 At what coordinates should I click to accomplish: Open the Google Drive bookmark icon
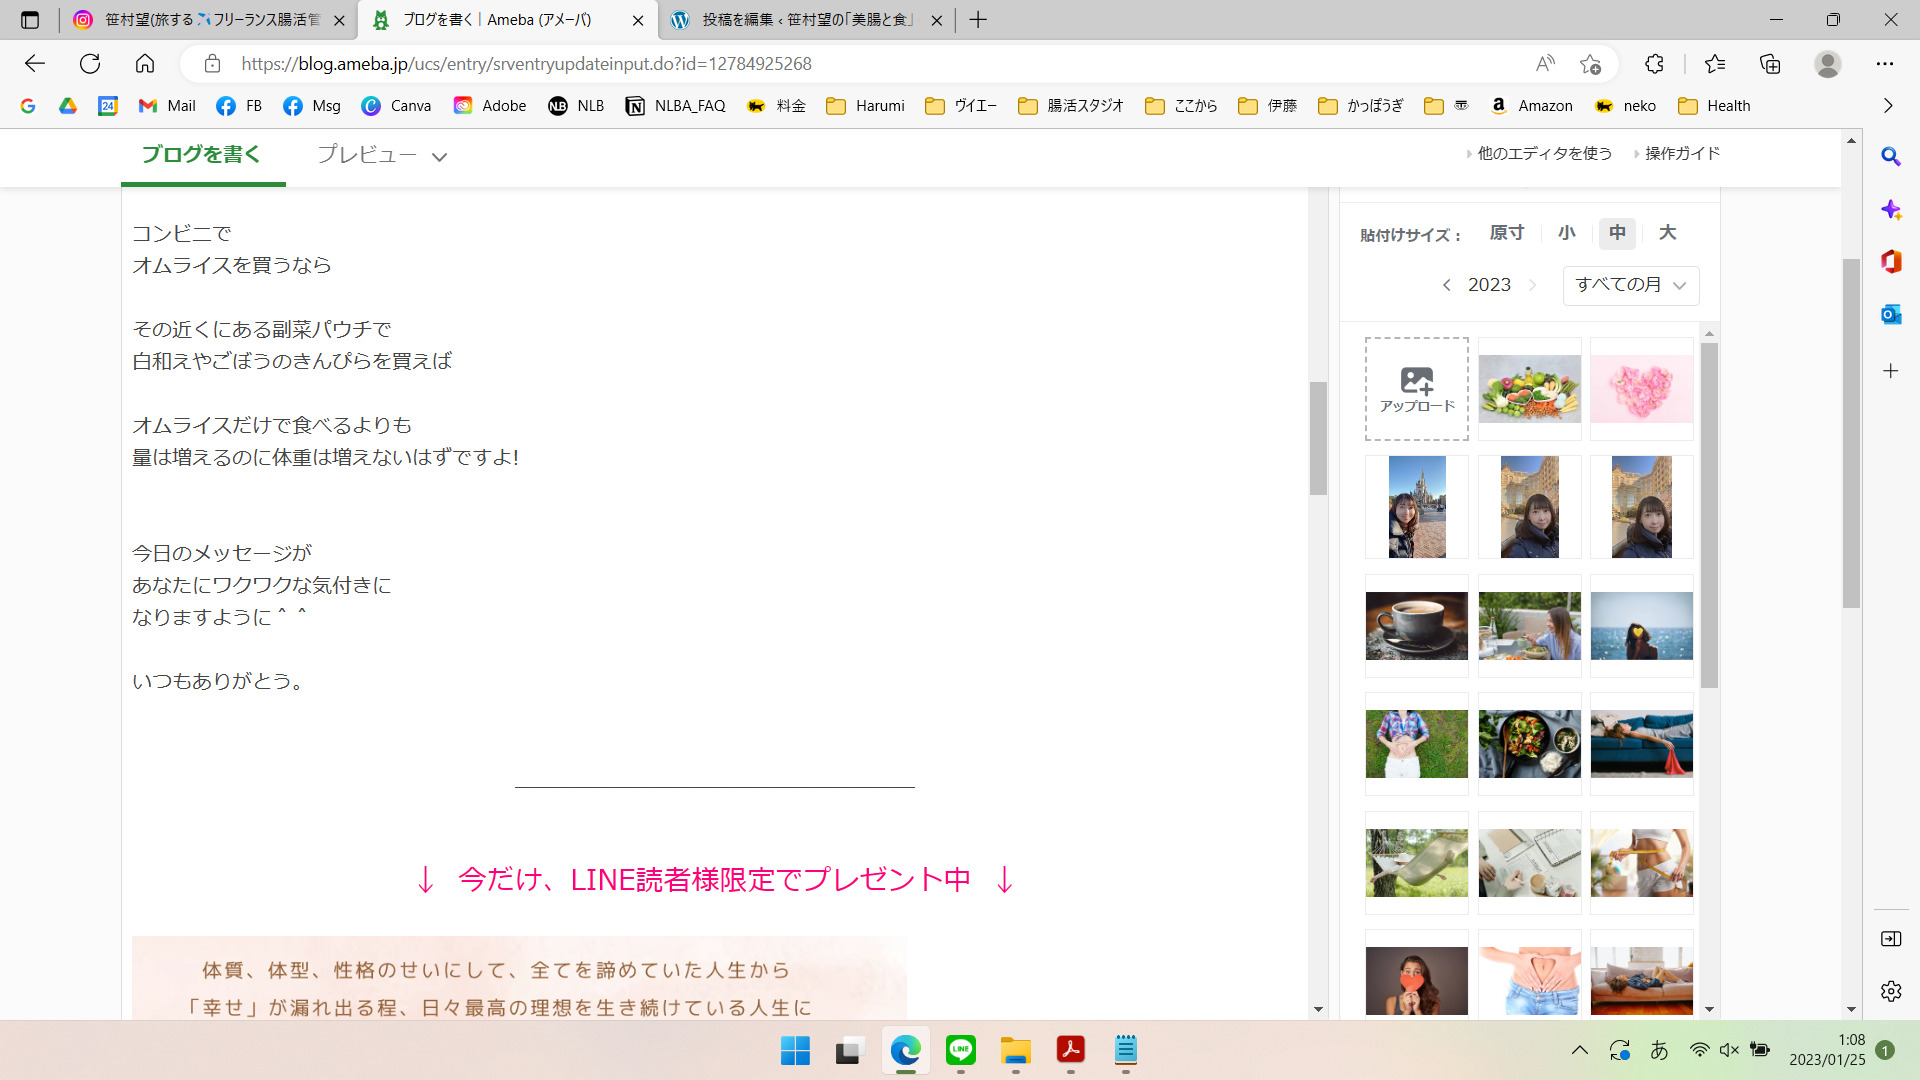[x=68, y=106]
